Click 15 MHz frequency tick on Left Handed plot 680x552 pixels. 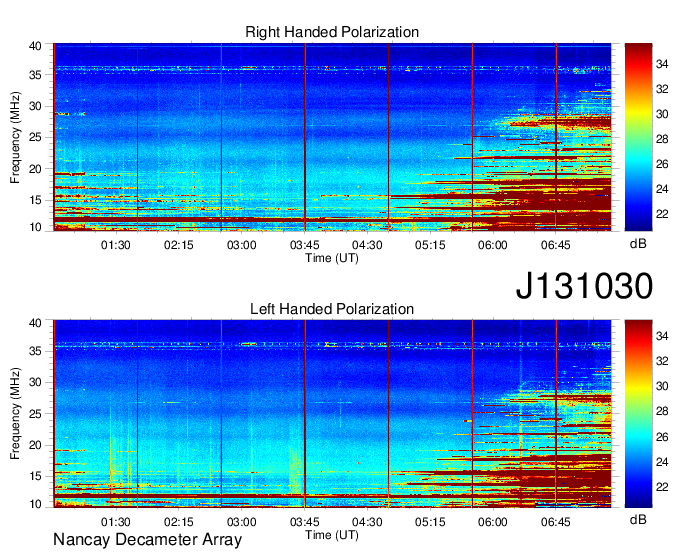(x=35, y=477)
